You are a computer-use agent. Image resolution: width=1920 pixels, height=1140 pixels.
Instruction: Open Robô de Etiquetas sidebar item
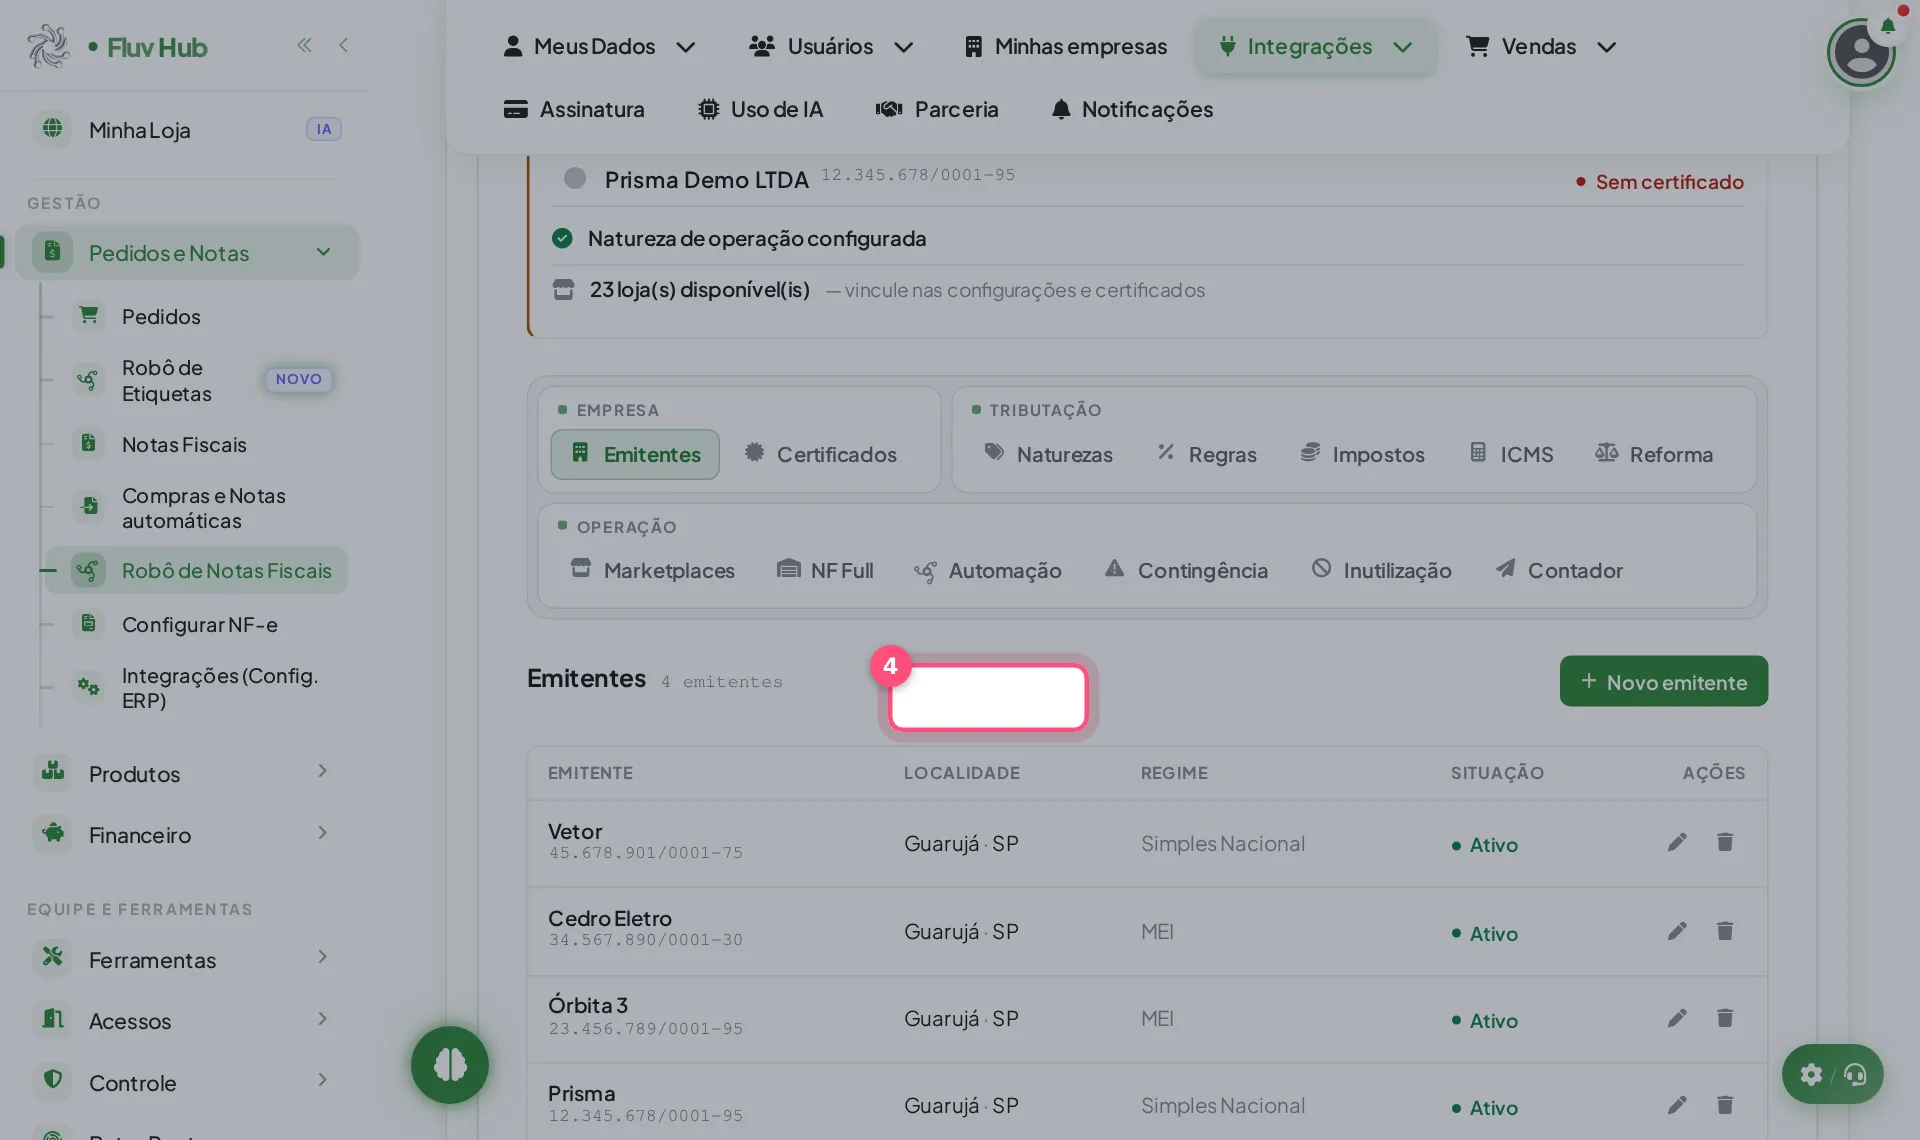pos(195,380)
